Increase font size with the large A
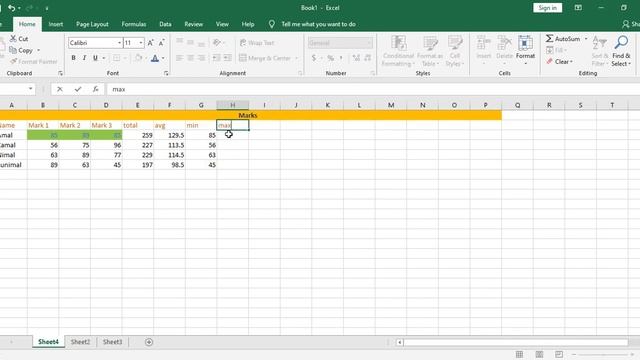This screenshot has height=360, width=640. coord(150,43)
